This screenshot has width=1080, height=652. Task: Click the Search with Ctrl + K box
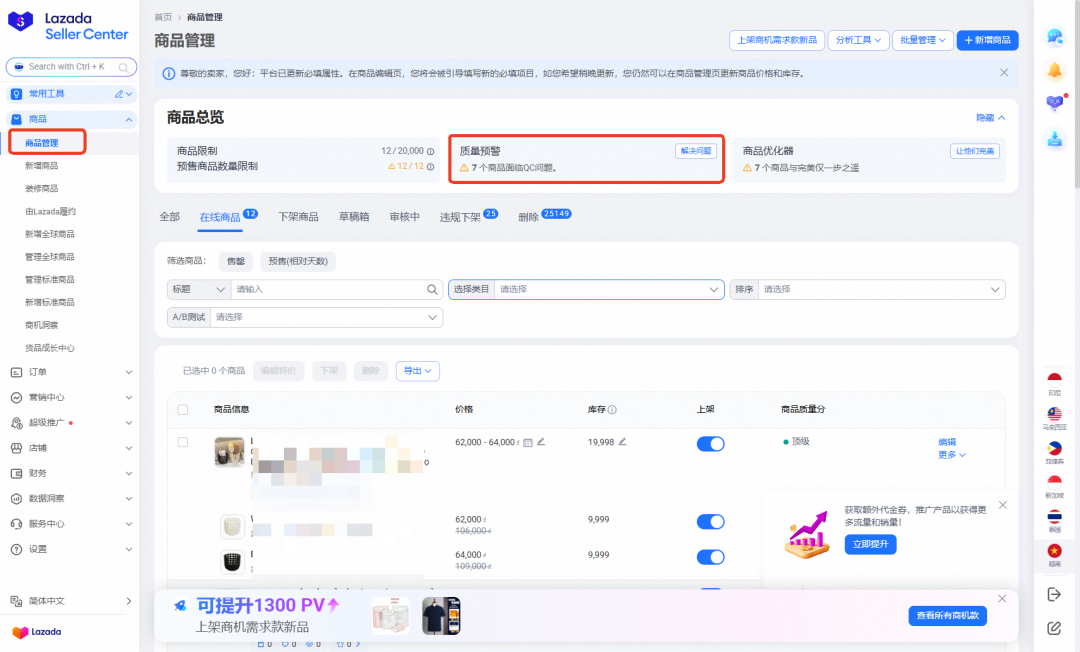click(71, 67)
